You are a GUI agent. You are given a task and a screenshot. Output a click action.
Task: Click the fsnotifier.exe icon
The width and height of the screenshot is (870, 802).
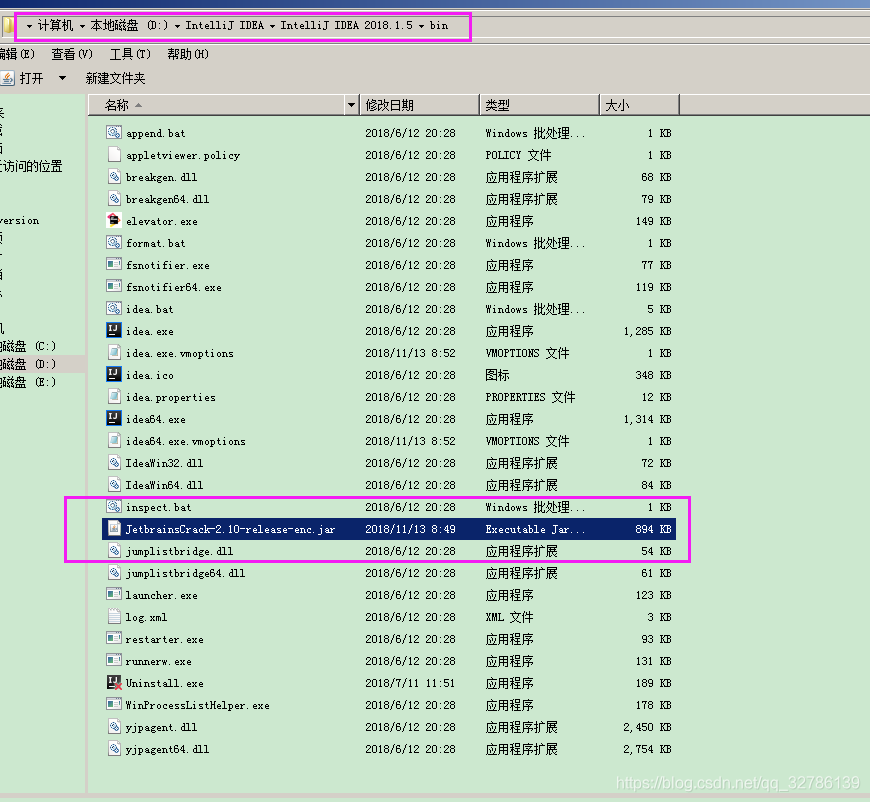(x=114, y=264)
